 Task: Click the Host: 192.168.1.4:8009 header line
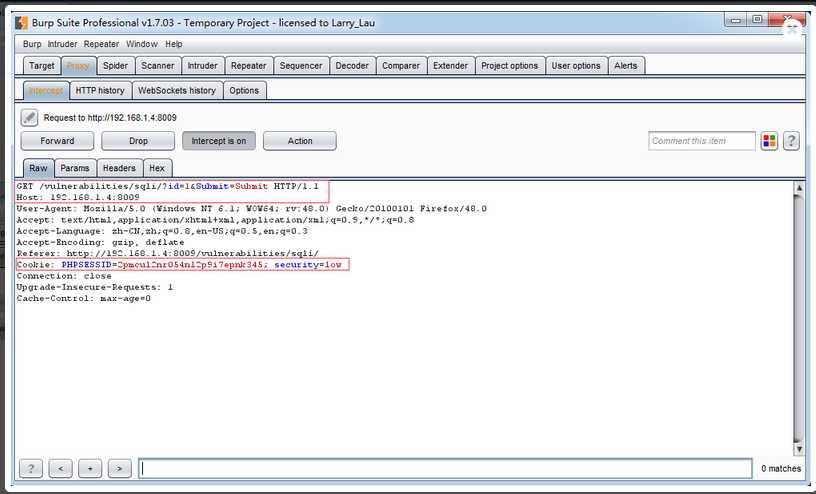point(78,197)
